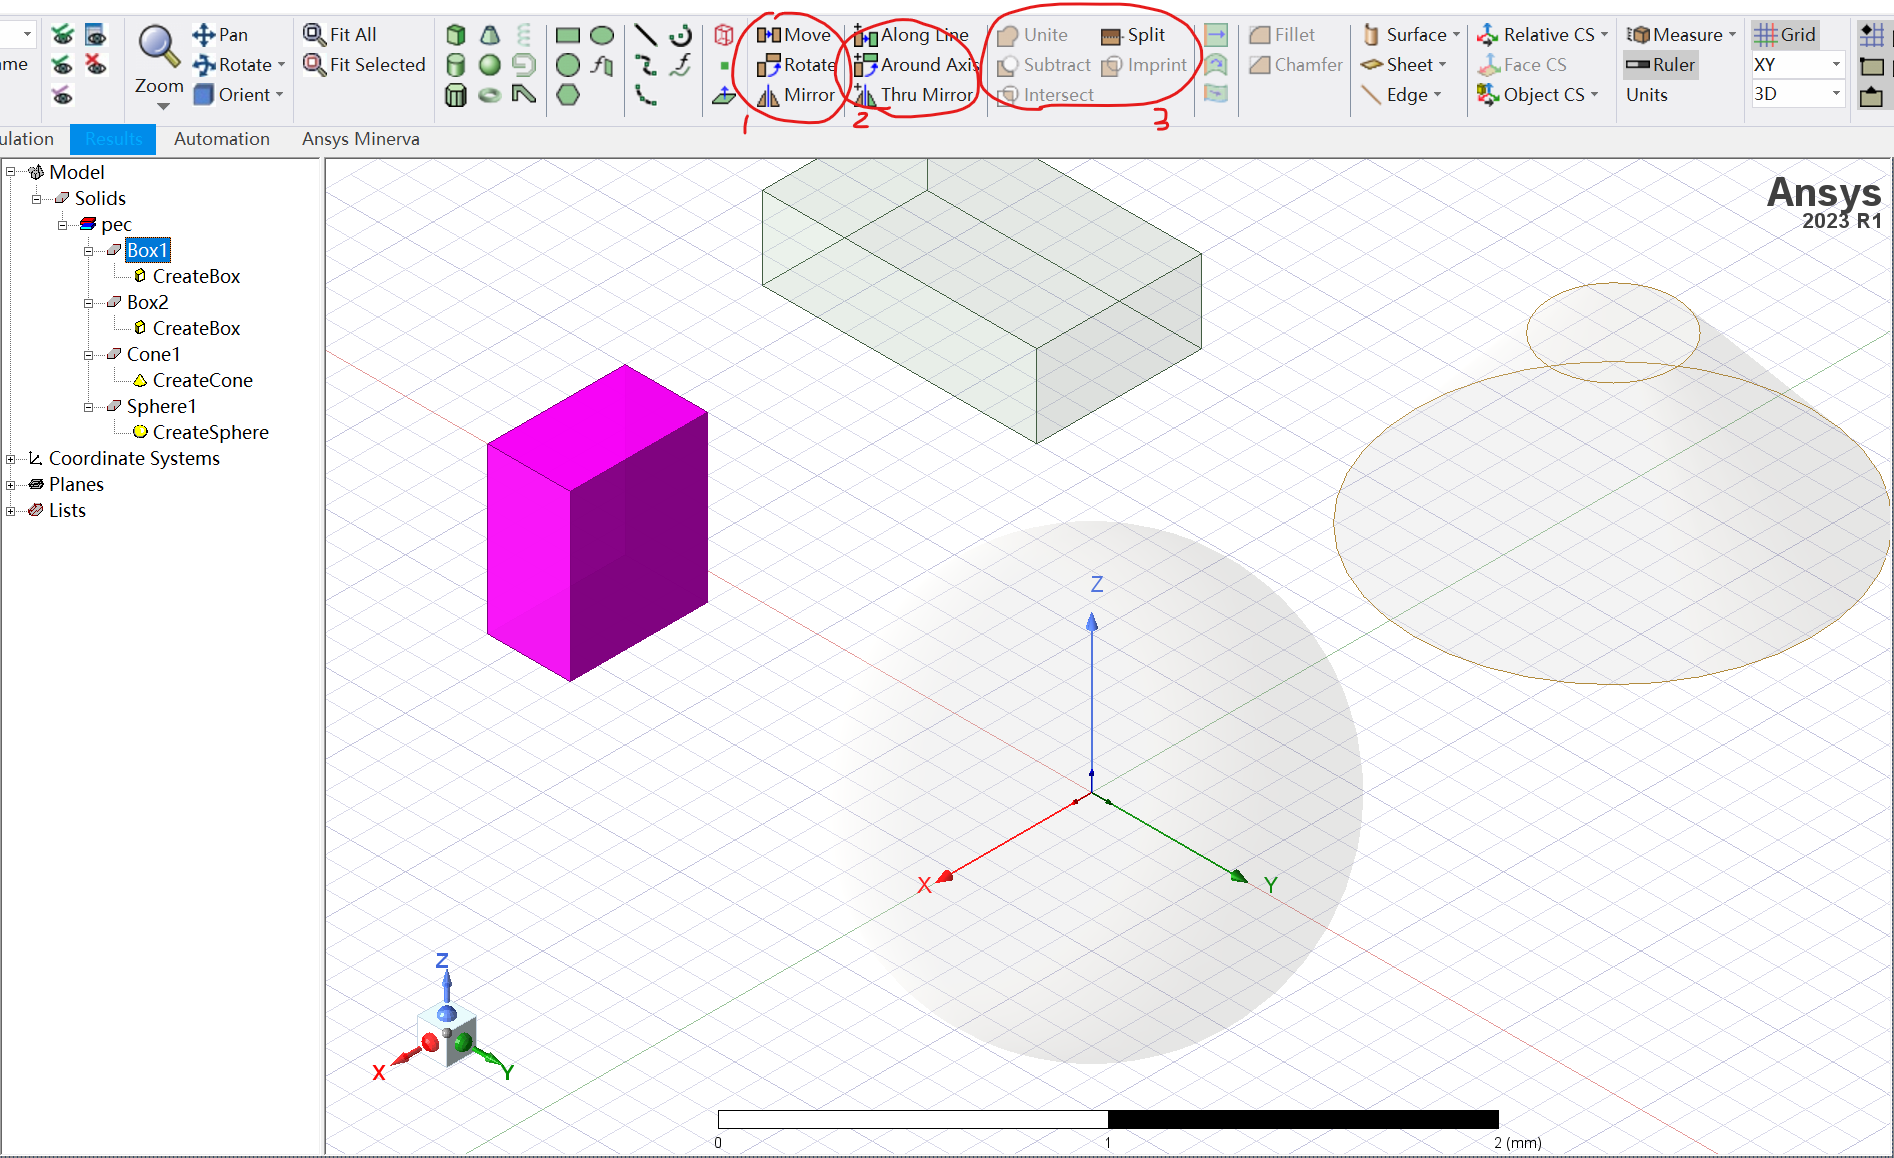The height and width of the screenshot is (1158, 1894).
Task: Open the Sheet dropdown menu
Action: [1404, 65]
